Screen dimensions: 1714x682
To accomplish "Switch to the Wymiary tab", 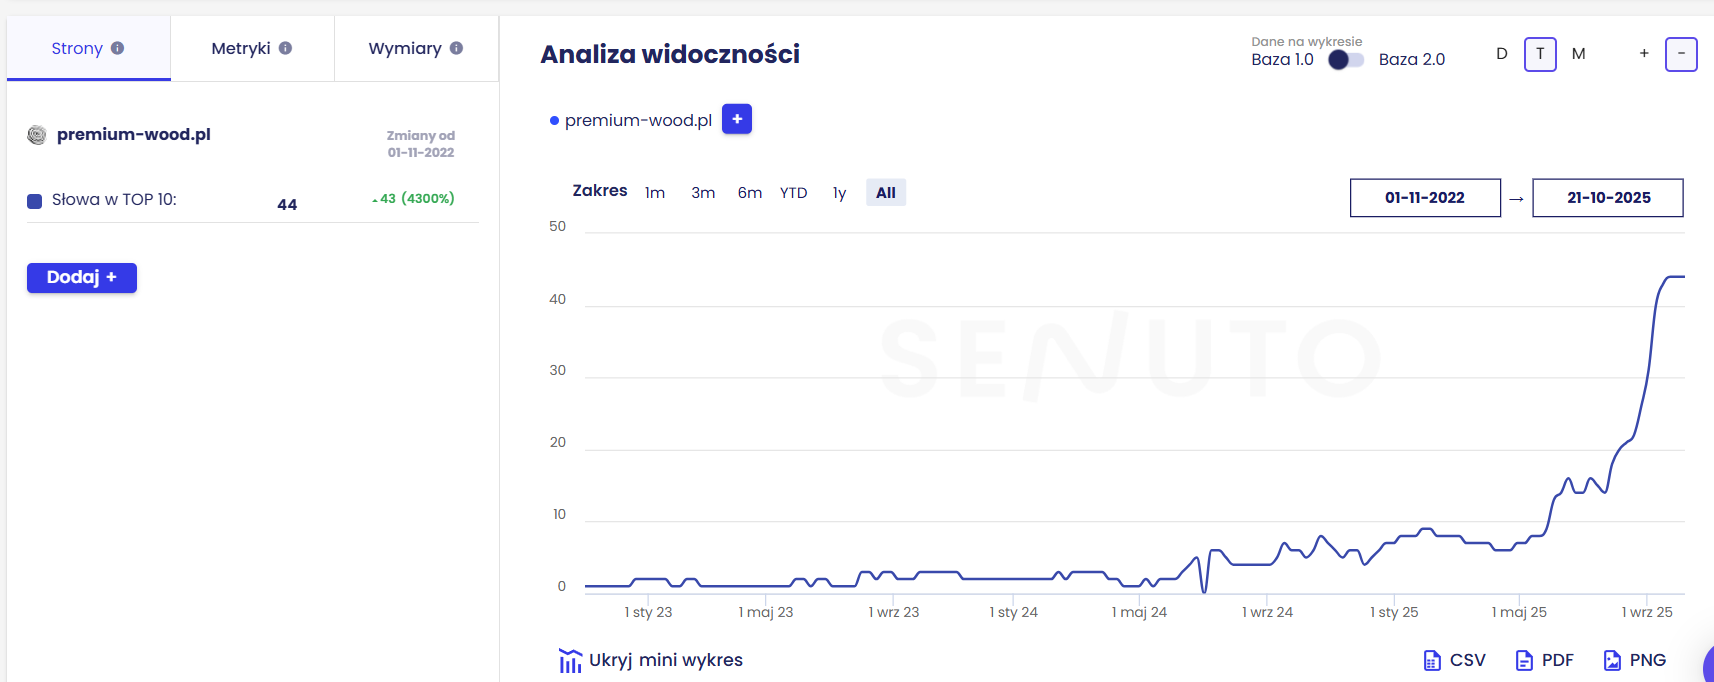I will pyautogui.click(x=406, y=47).
